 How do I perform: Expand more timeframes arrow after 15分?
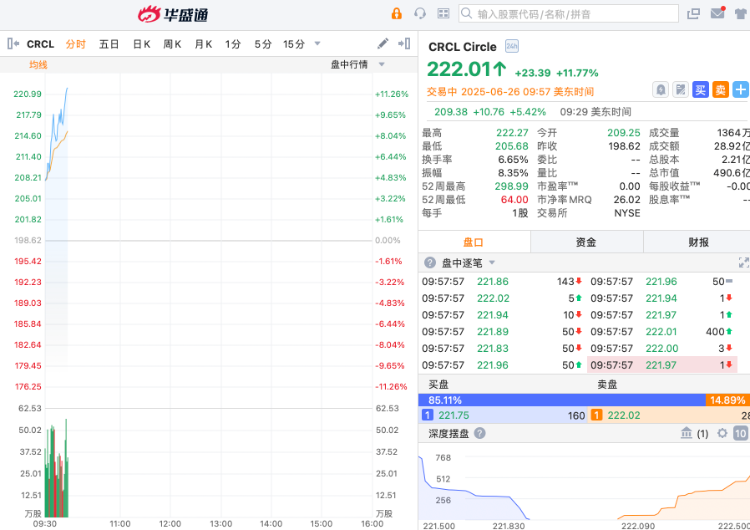(318, 44)
